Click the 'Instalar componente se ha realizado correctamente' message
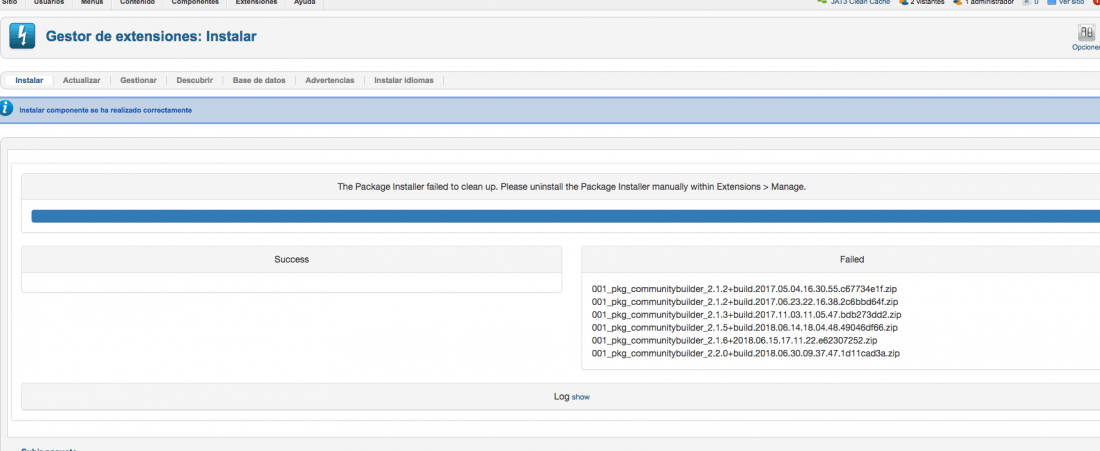The width and height of the screenshot is (1100, 451). point(105,110)
